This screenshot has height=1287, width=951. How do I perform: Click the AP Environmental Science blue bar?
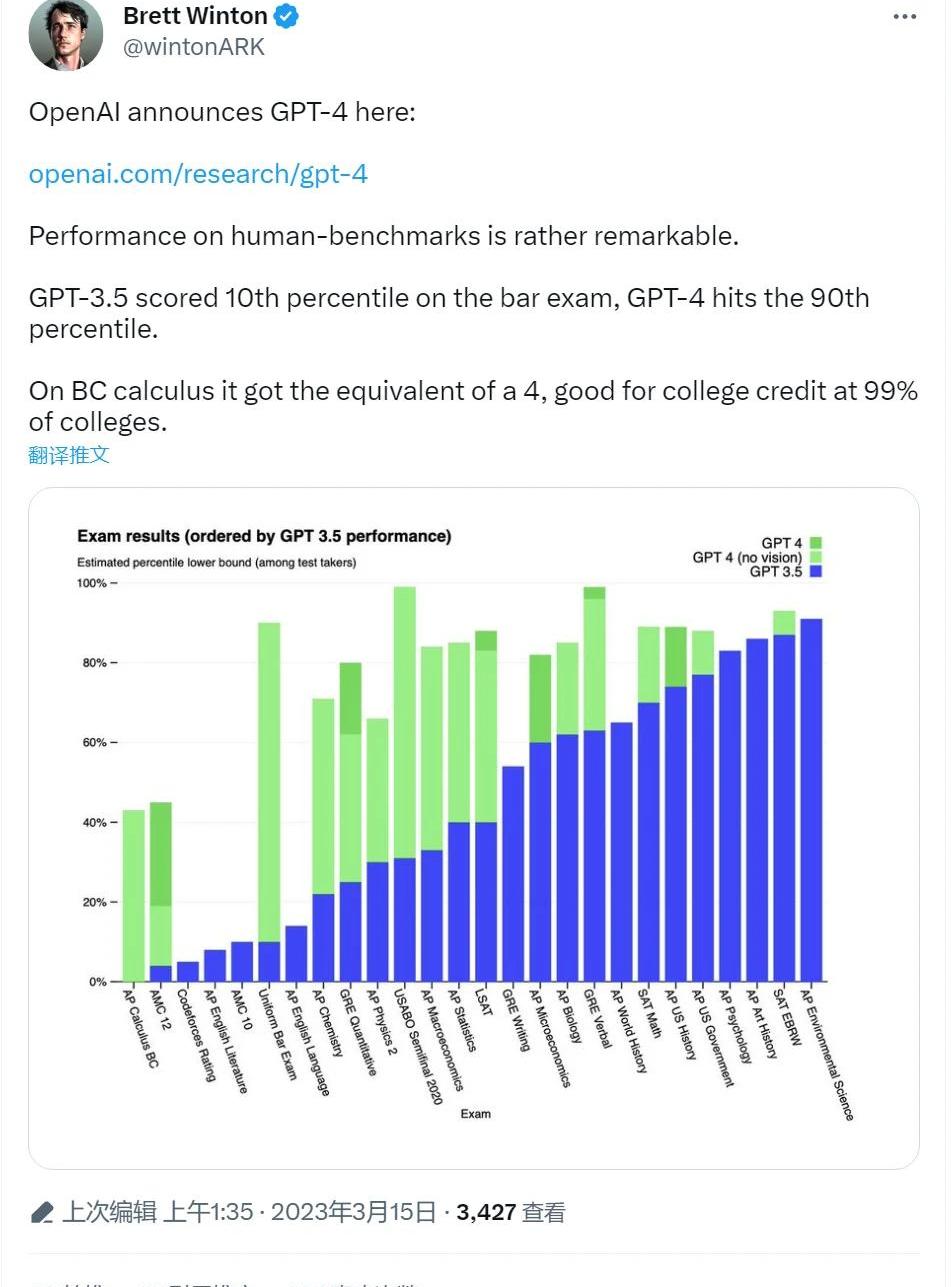(x=811, y=800)
